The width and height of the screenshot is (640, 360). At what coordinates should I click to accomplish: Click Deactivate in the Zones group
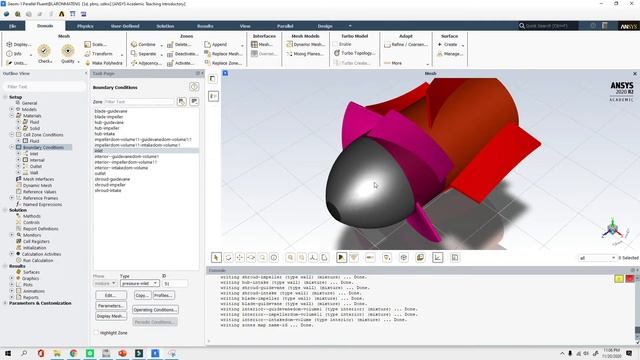[x=182, y=53]
